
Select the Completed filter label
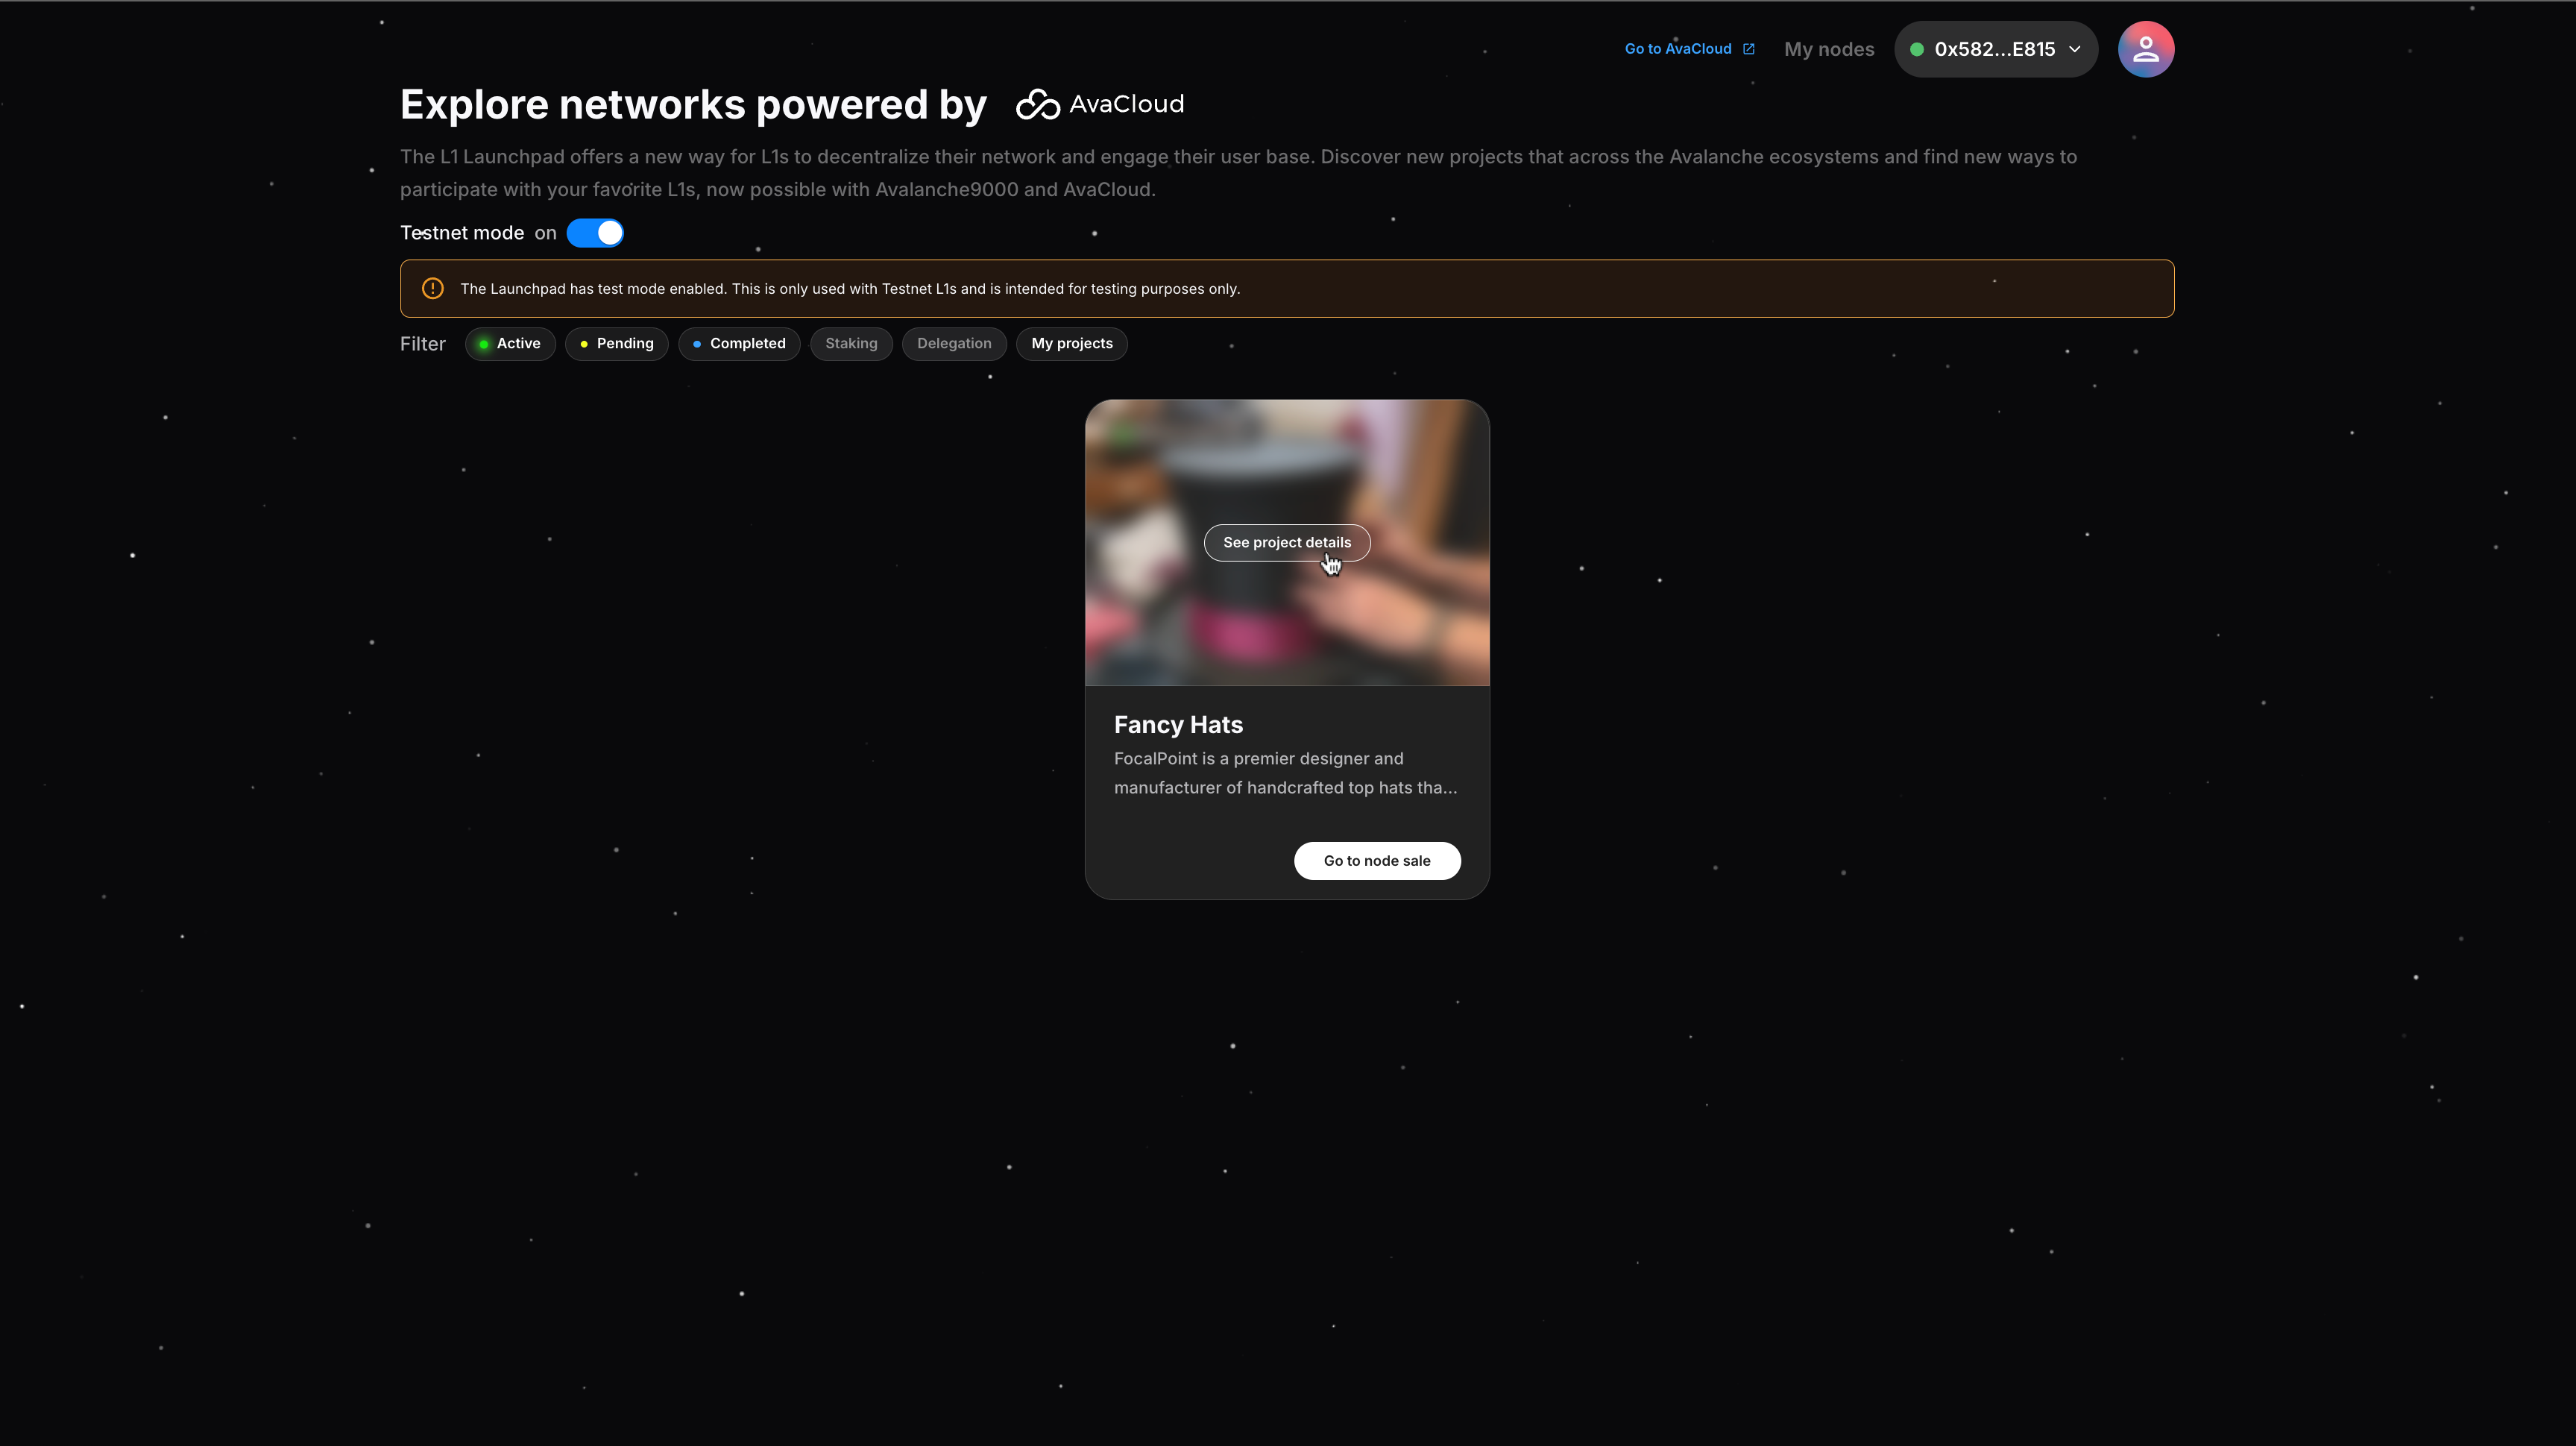pos(748,344)
